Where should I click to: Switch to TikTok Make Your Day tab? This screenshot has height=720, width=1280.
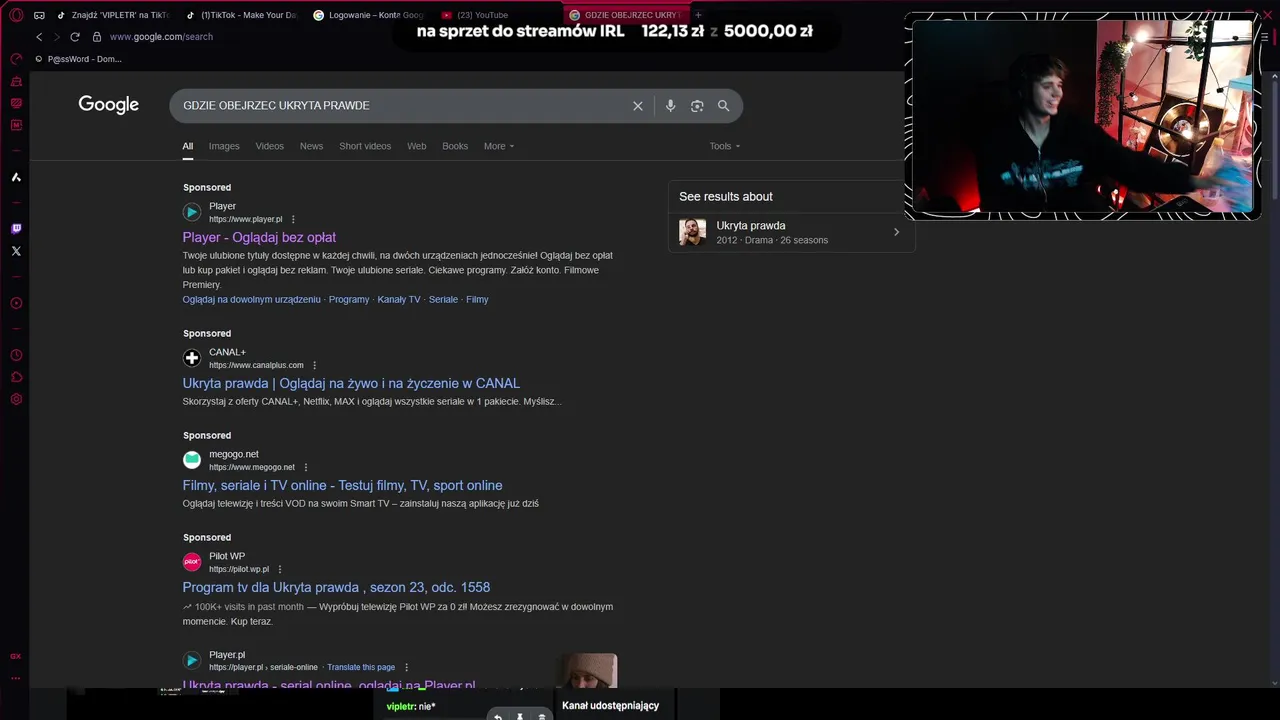[x=241, y=15]
